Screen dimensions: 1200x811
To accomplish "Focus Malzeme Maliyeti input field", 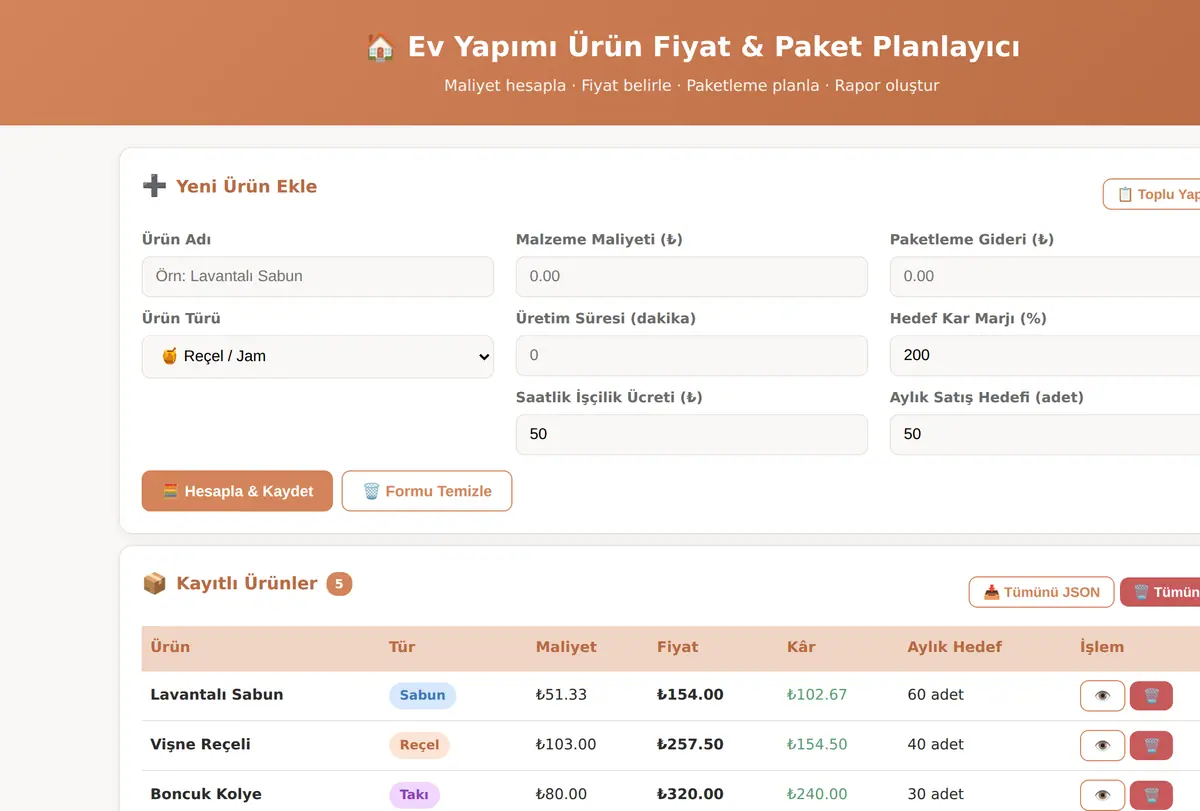I will point(692,276).
